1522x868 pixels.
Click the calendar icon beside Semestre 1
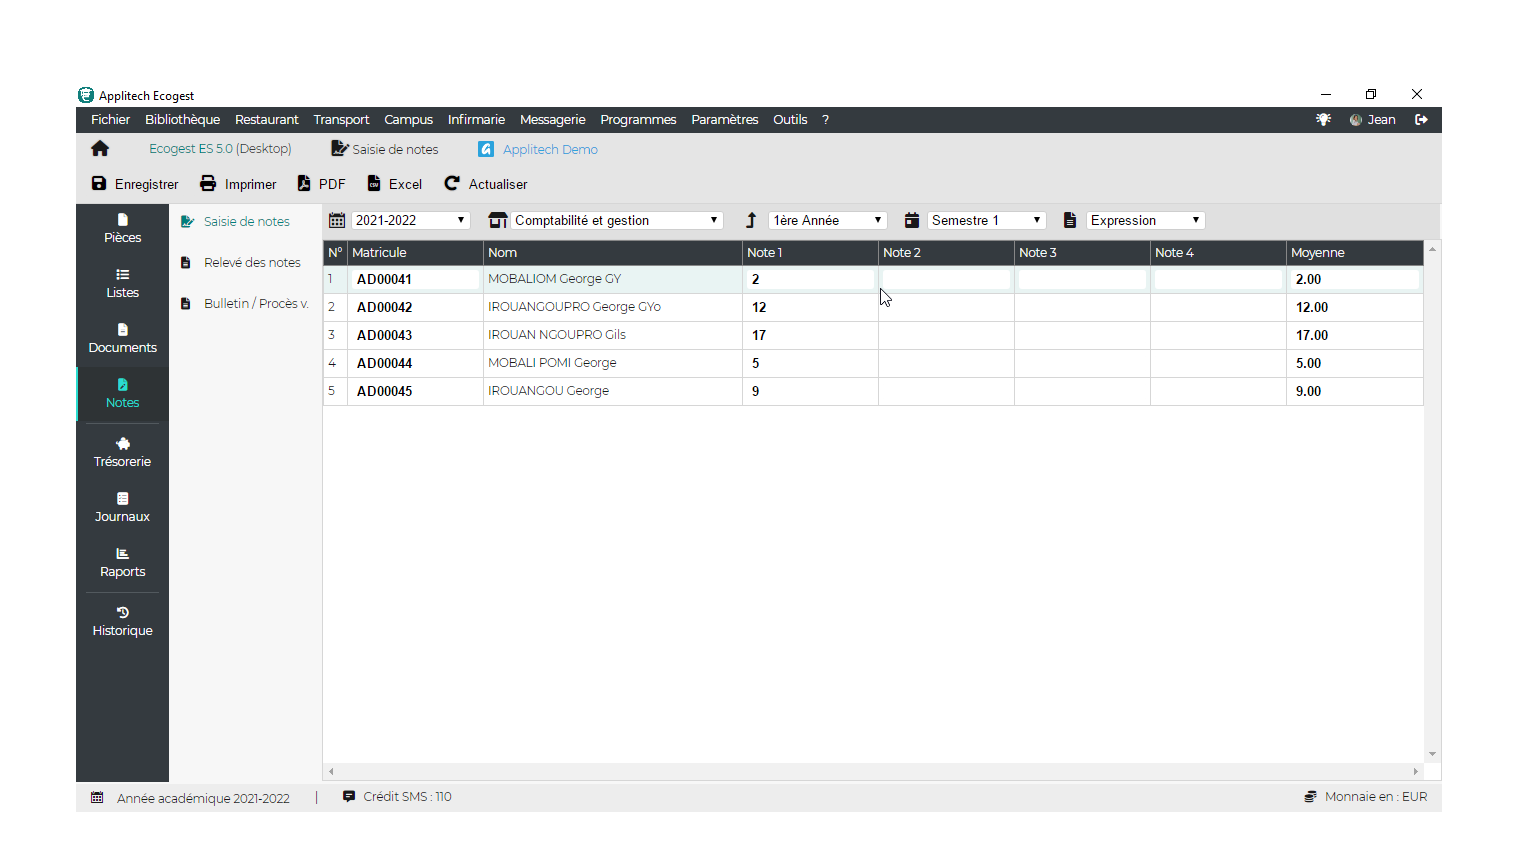tap(912, 221)
